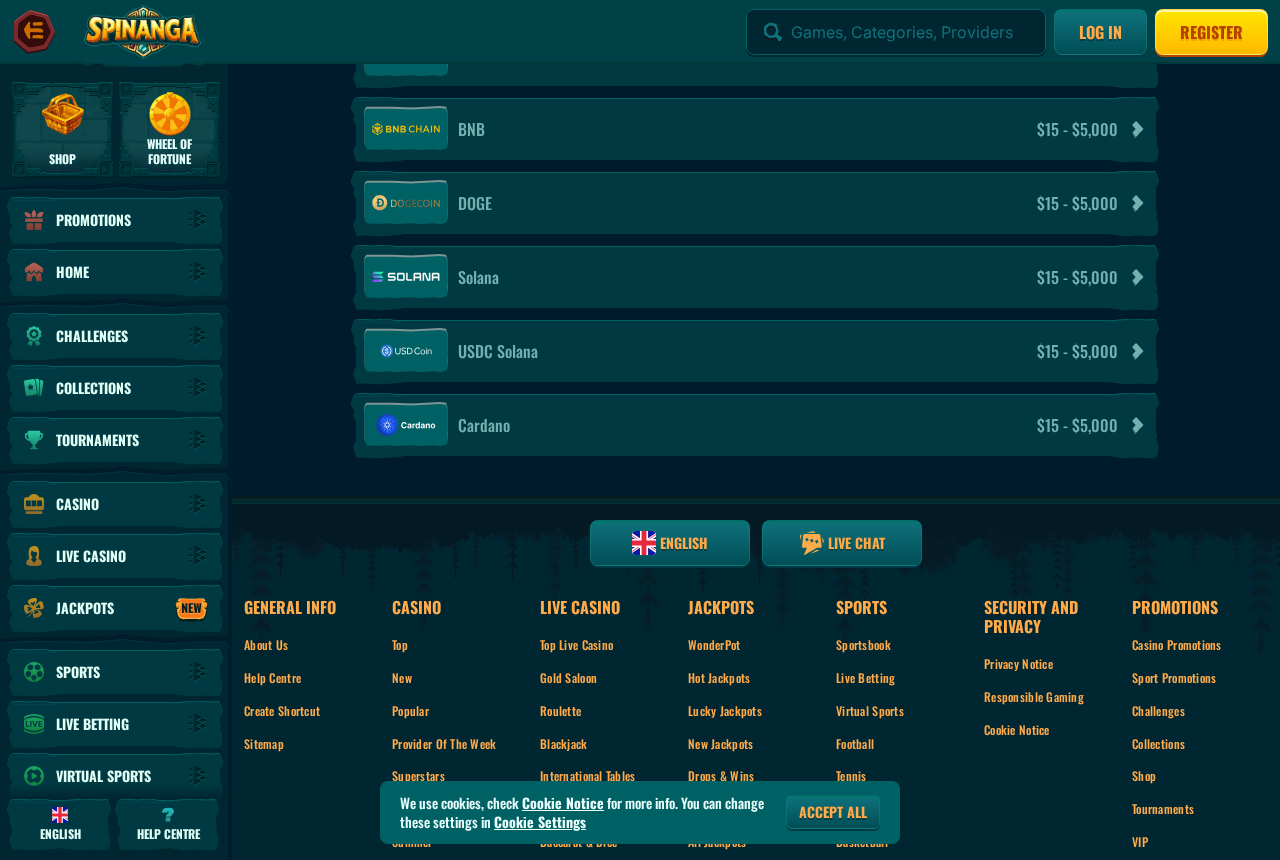
Task: Open Virtual Sports footer link
Action: [x=870, y=711]
